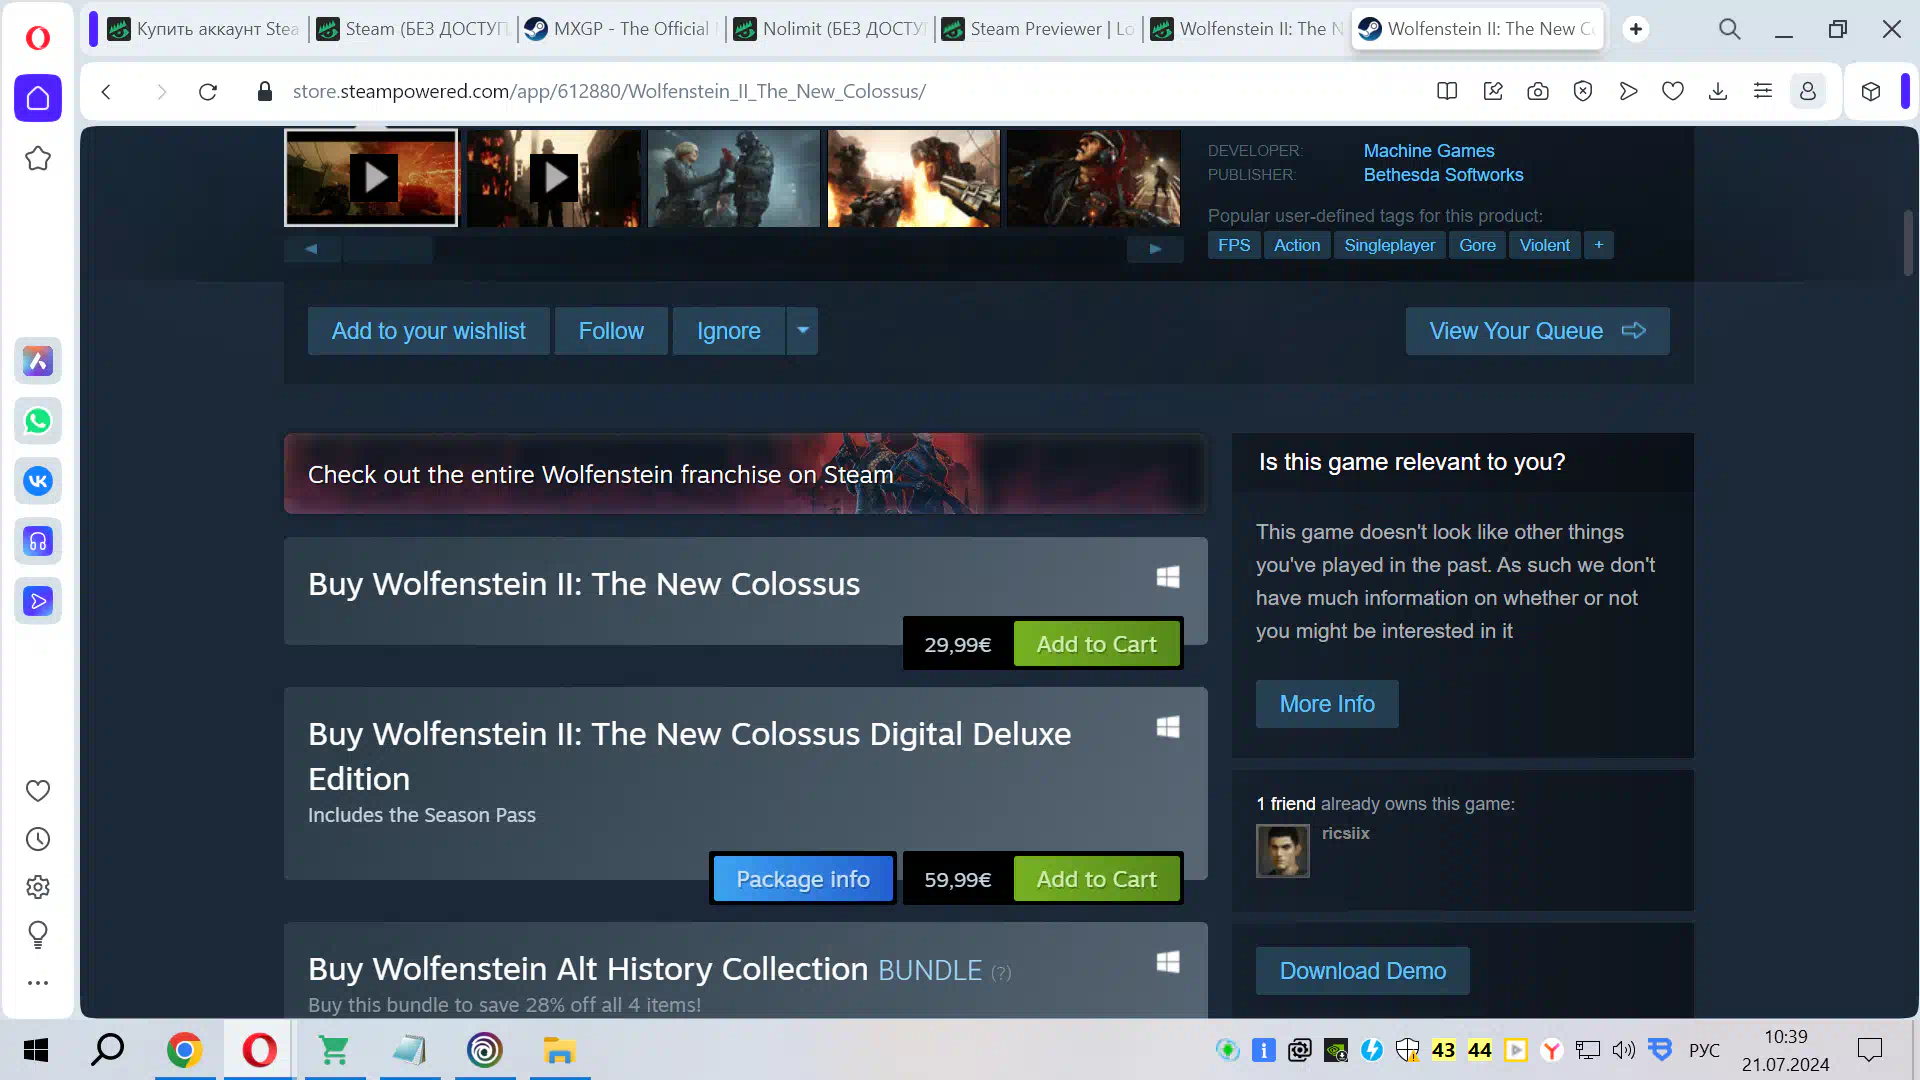Open volume control in system tray
This screenshot has height=1080, width=1920.
tap(1623, 1050)
